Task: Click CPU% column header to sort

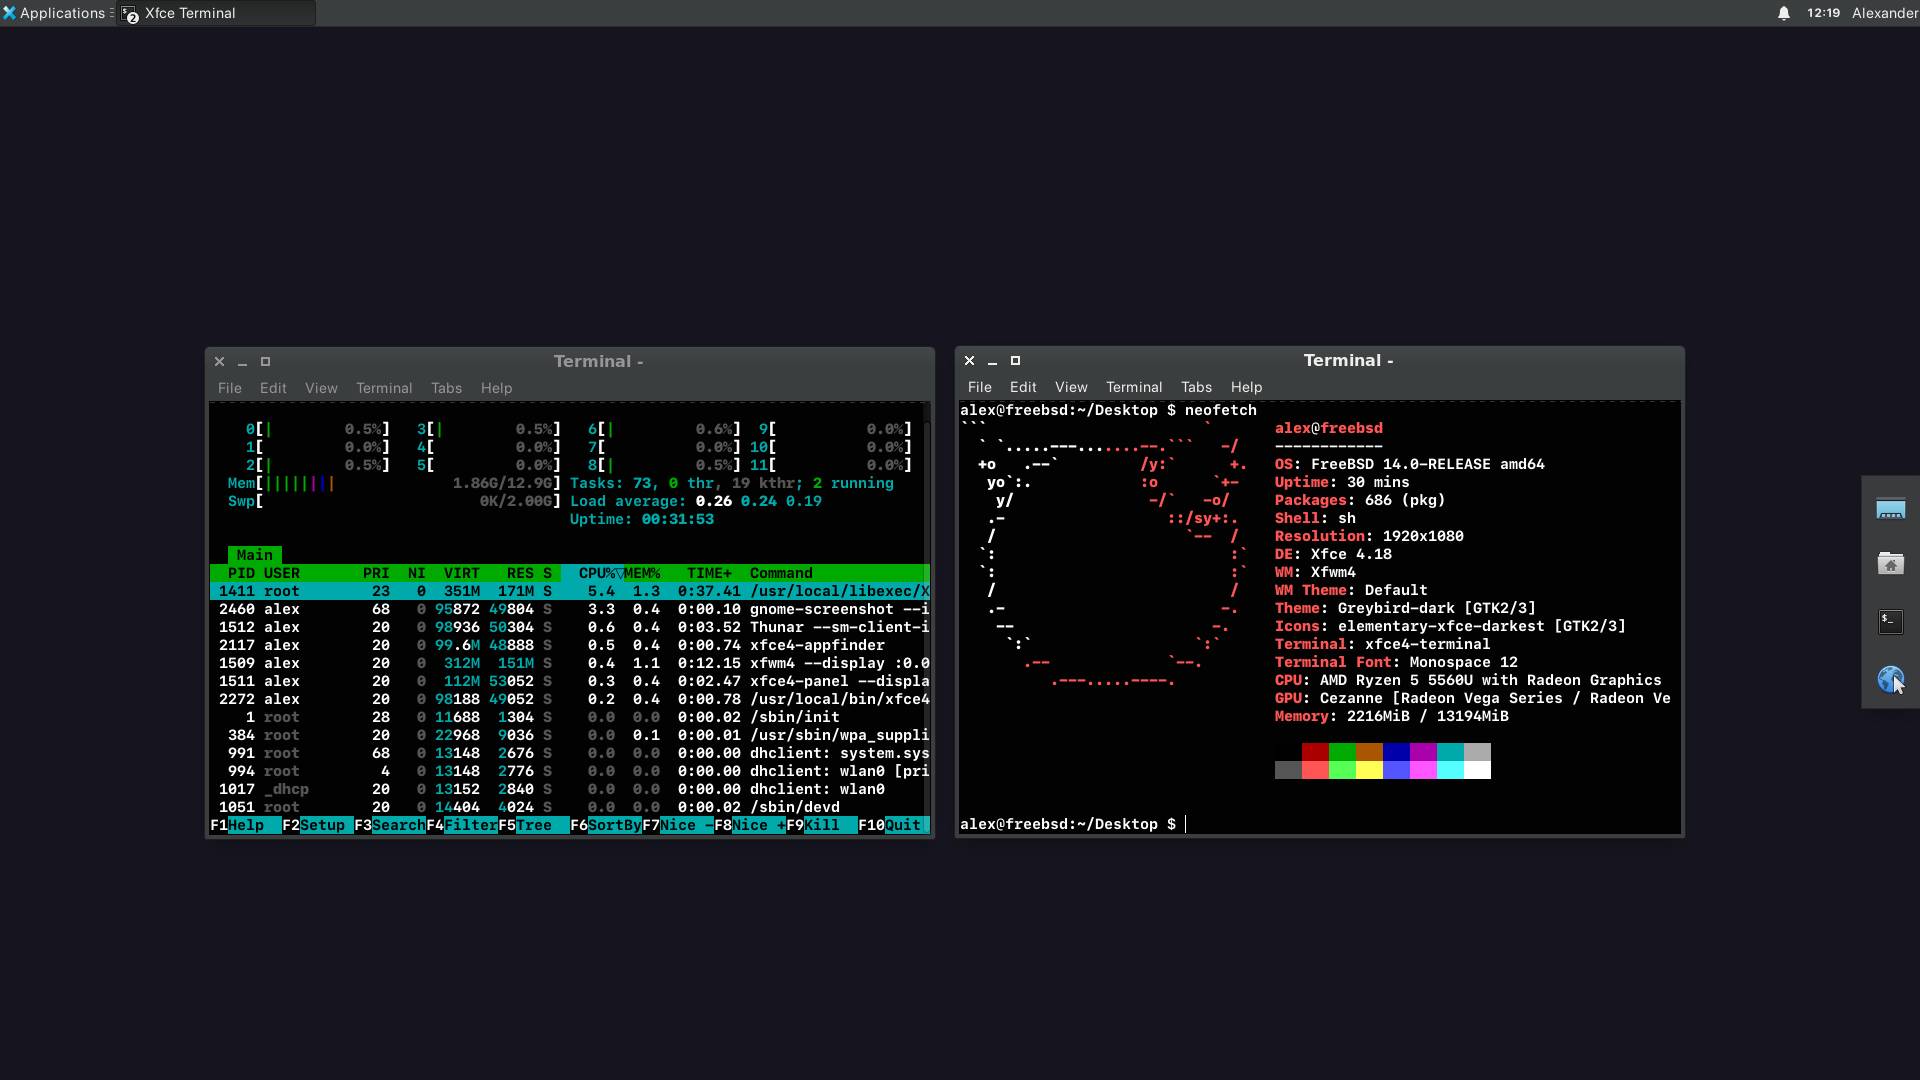Action: 597,573
